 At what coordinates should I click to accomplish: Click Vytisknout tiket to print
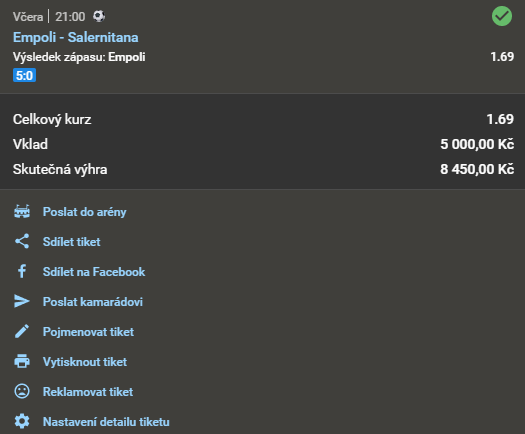click(x=85, y=362)
